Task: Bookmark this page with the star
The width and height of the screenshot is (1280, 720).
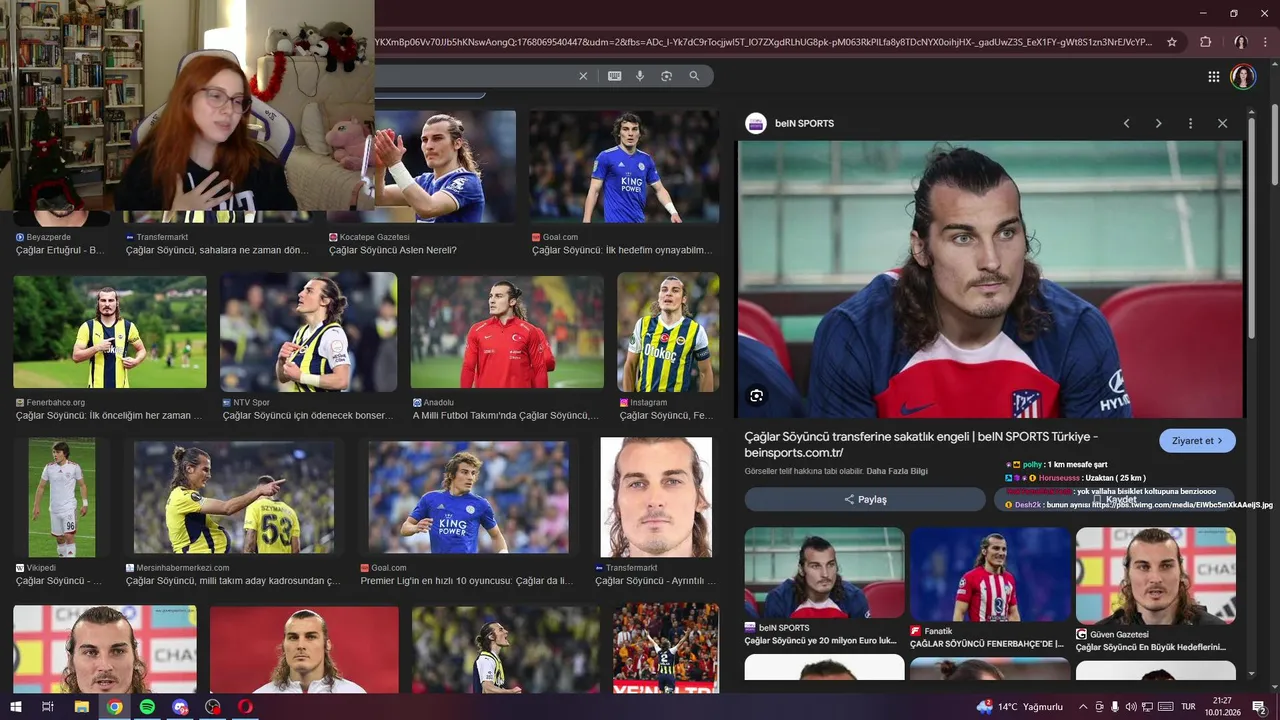Action: 1172,42
